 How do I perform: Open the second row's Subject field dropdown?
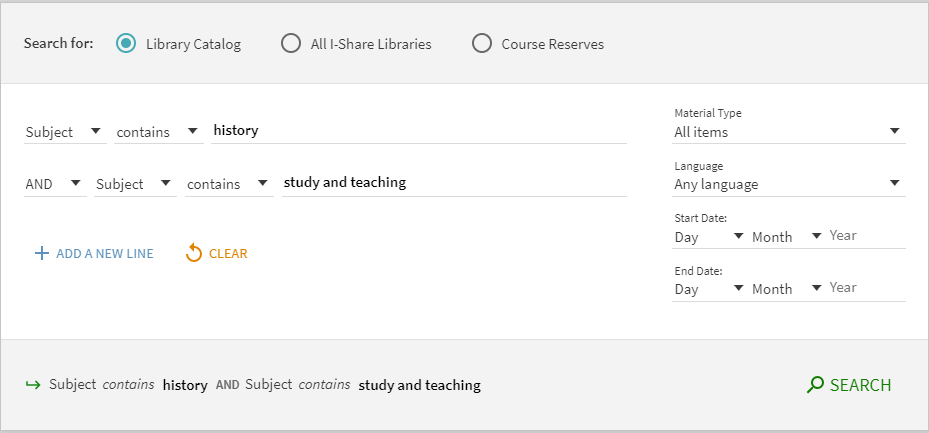pyautogui.click(x=134, y=184)
